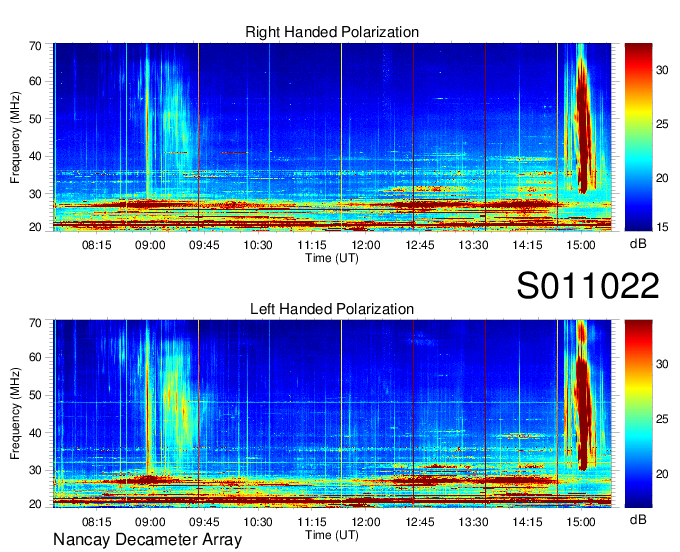680x552 pixels.
Task: Click the 'dB' label under bottom color bar
Action: point(638,519)
